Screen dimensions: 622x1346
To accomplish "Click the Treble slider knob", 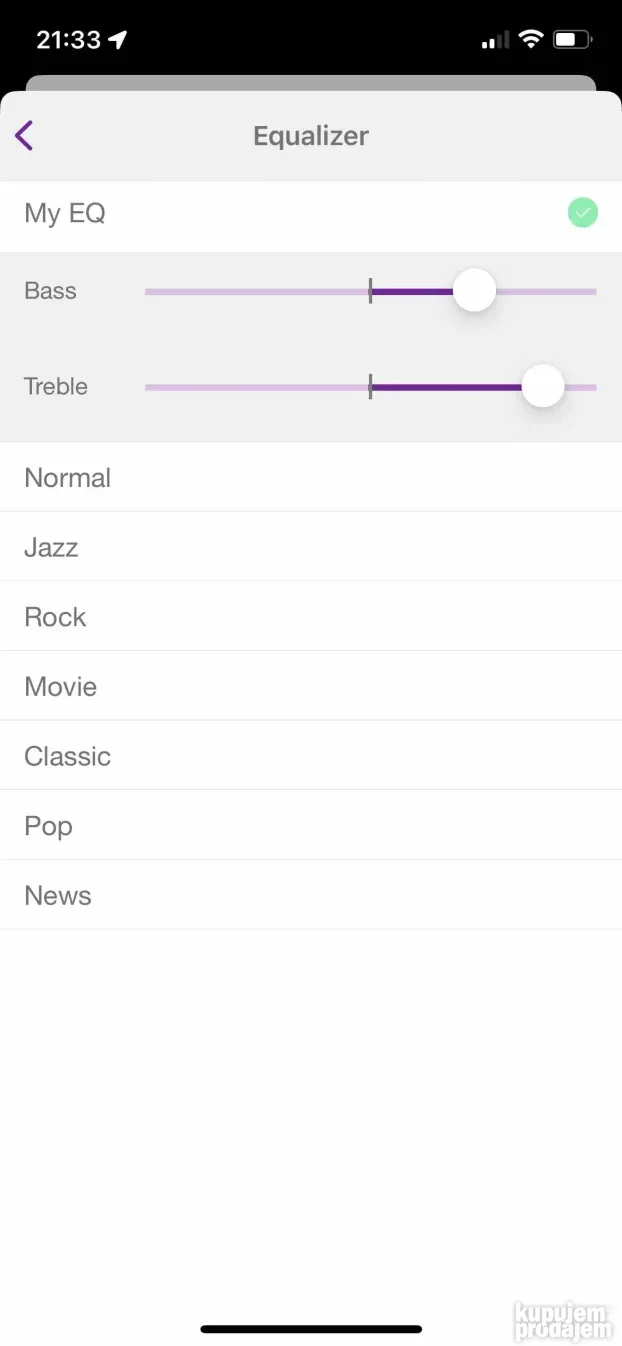I will point(543,387).
